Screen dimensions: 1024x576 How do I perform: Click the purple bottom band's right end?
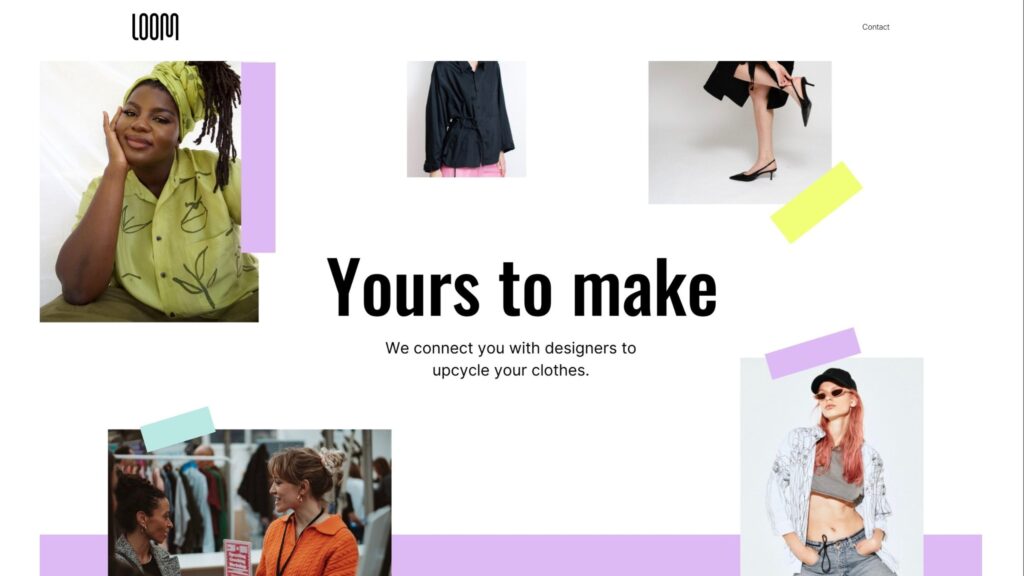coord(952,555)
